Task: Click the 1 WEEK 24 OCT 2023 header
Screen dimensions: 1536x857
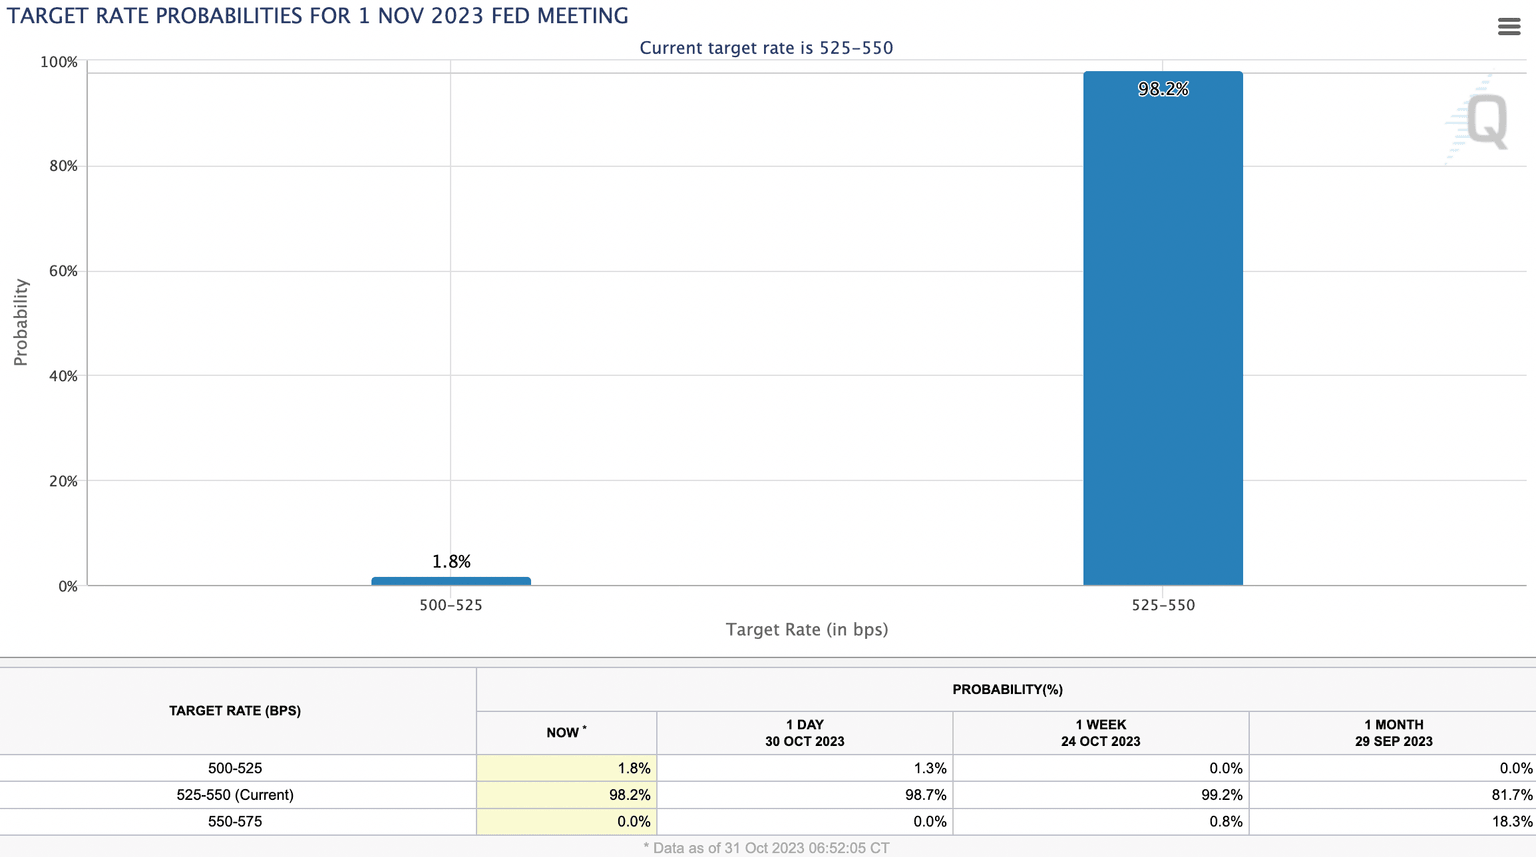Action: point(1100,732)
